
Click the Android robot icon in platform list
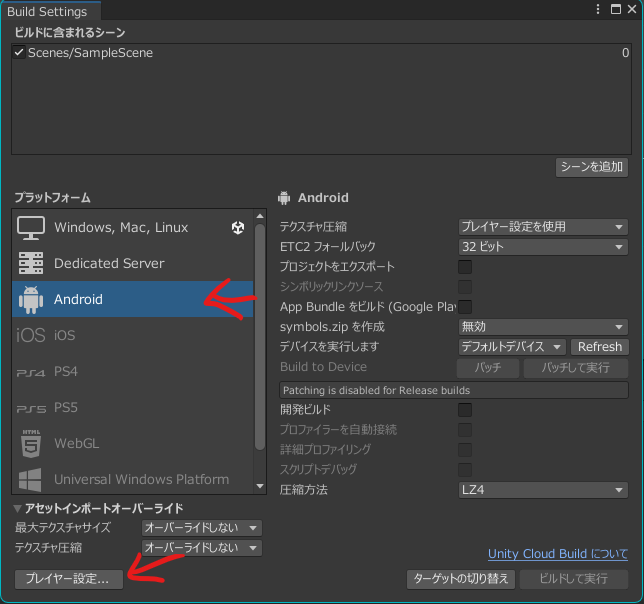pyautogui.click(x=31, y=300)
